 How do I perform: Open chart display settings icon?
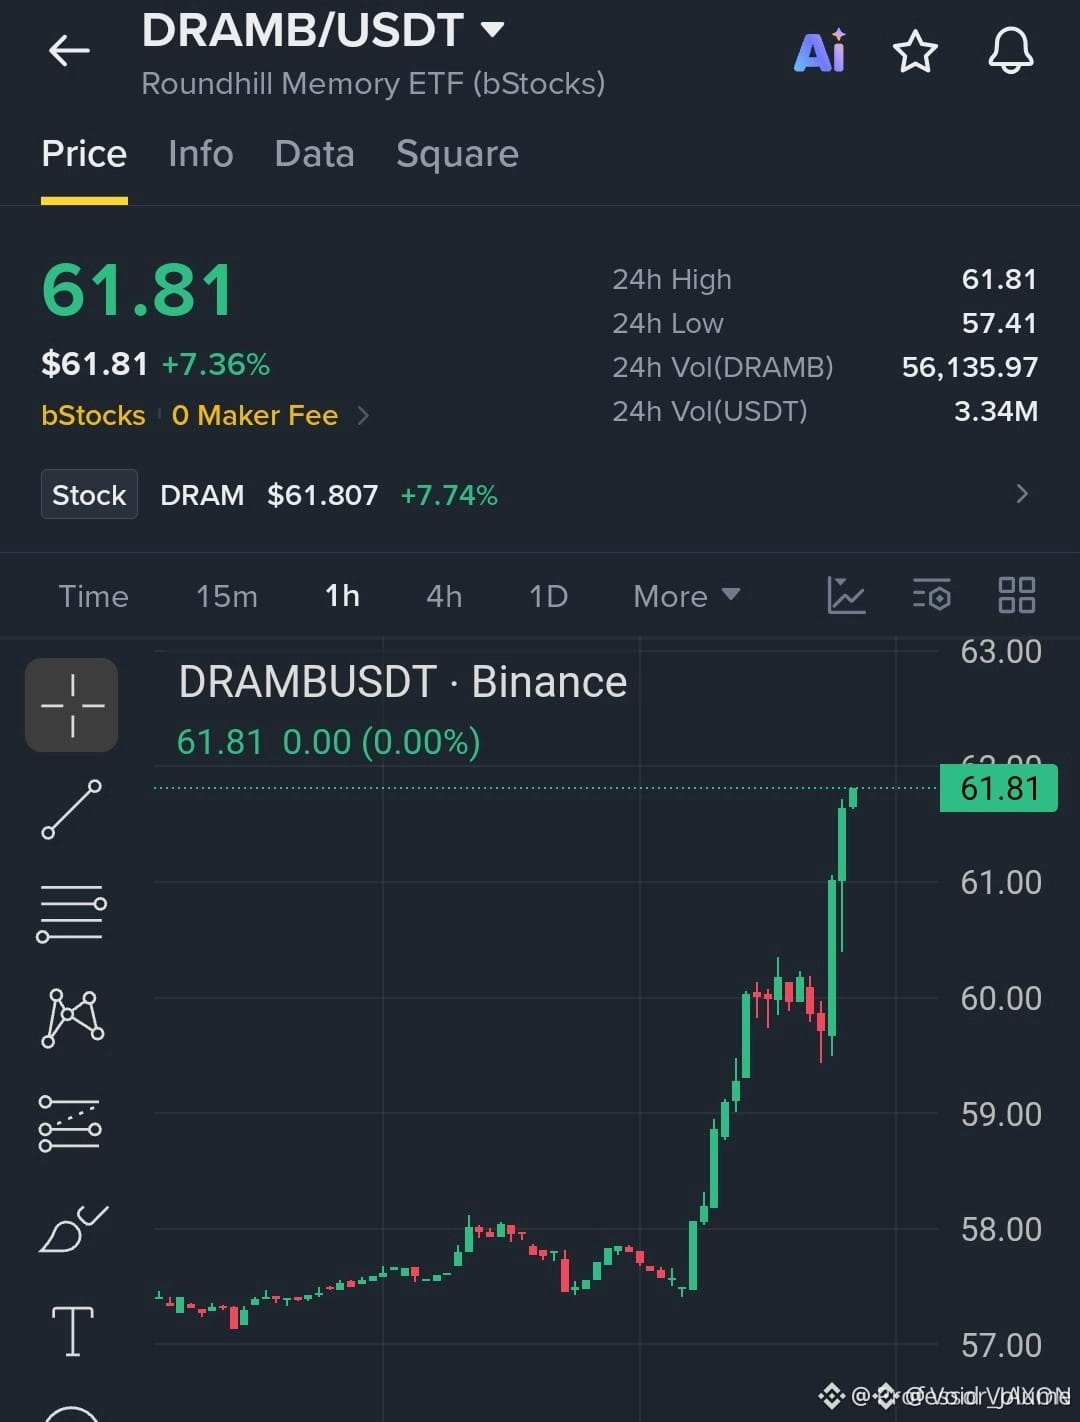coord(931,595)
